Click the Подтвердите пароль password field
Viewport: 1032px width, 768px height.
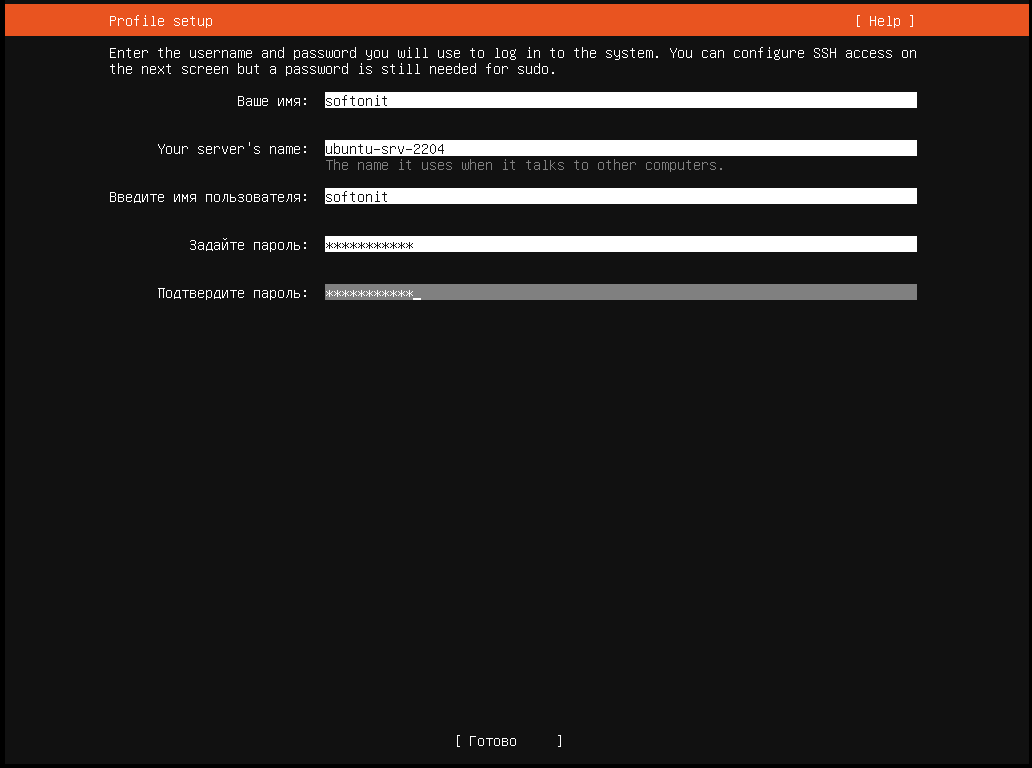click(620, 293)
